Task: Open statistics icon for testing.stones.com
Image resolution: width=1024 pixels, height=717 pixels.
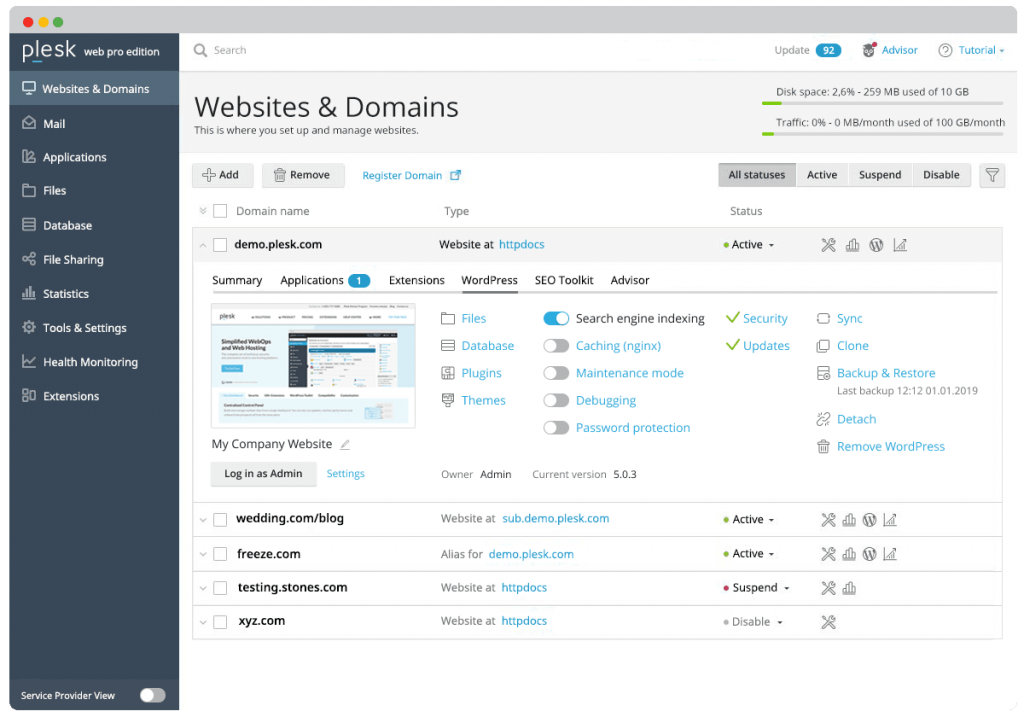Action: click(849, 588)
